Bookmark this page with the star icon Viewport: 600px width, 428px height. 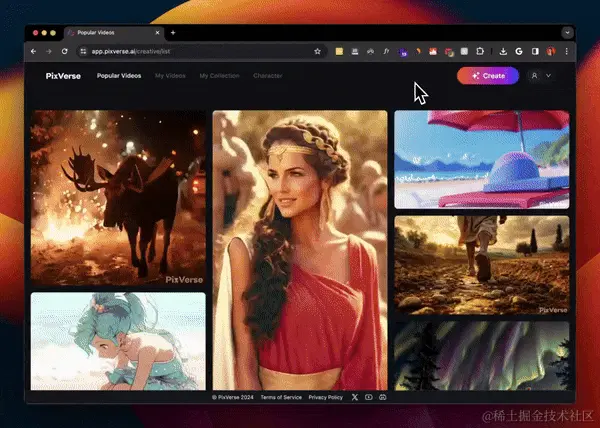point(317,51)
